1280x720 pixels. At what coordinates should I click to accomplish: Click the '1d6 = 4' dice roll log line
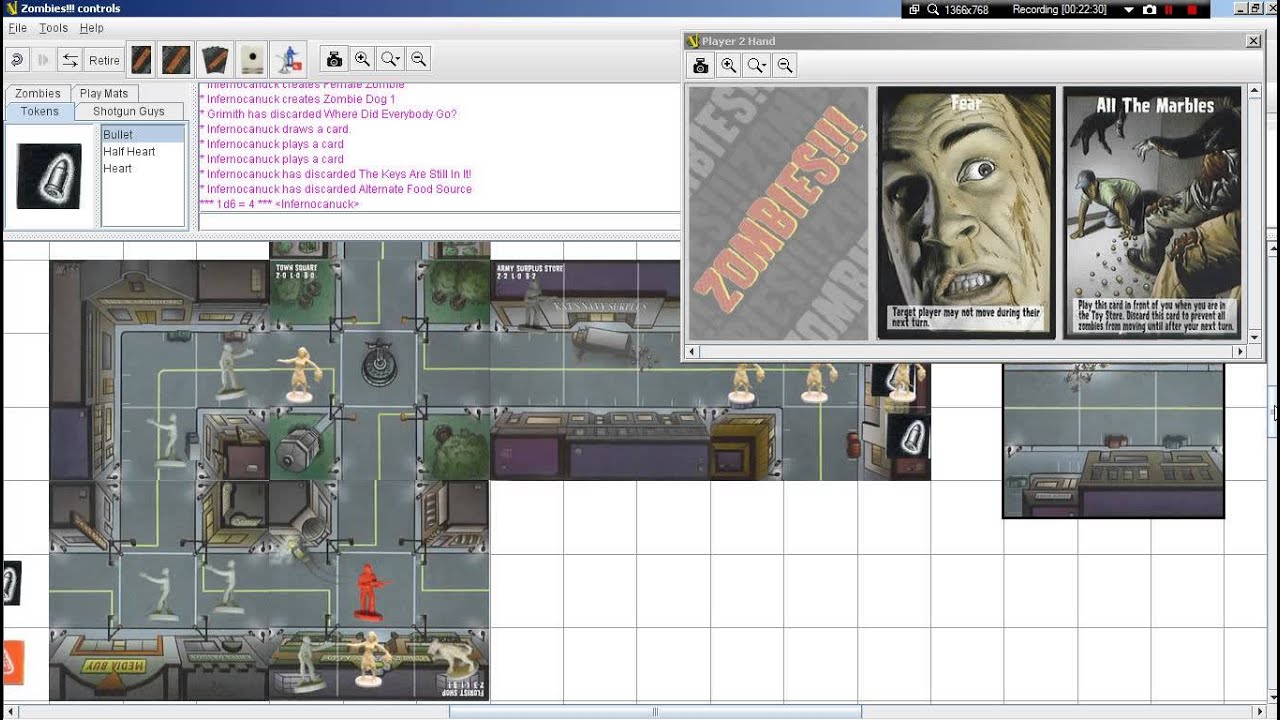(279, 204)
